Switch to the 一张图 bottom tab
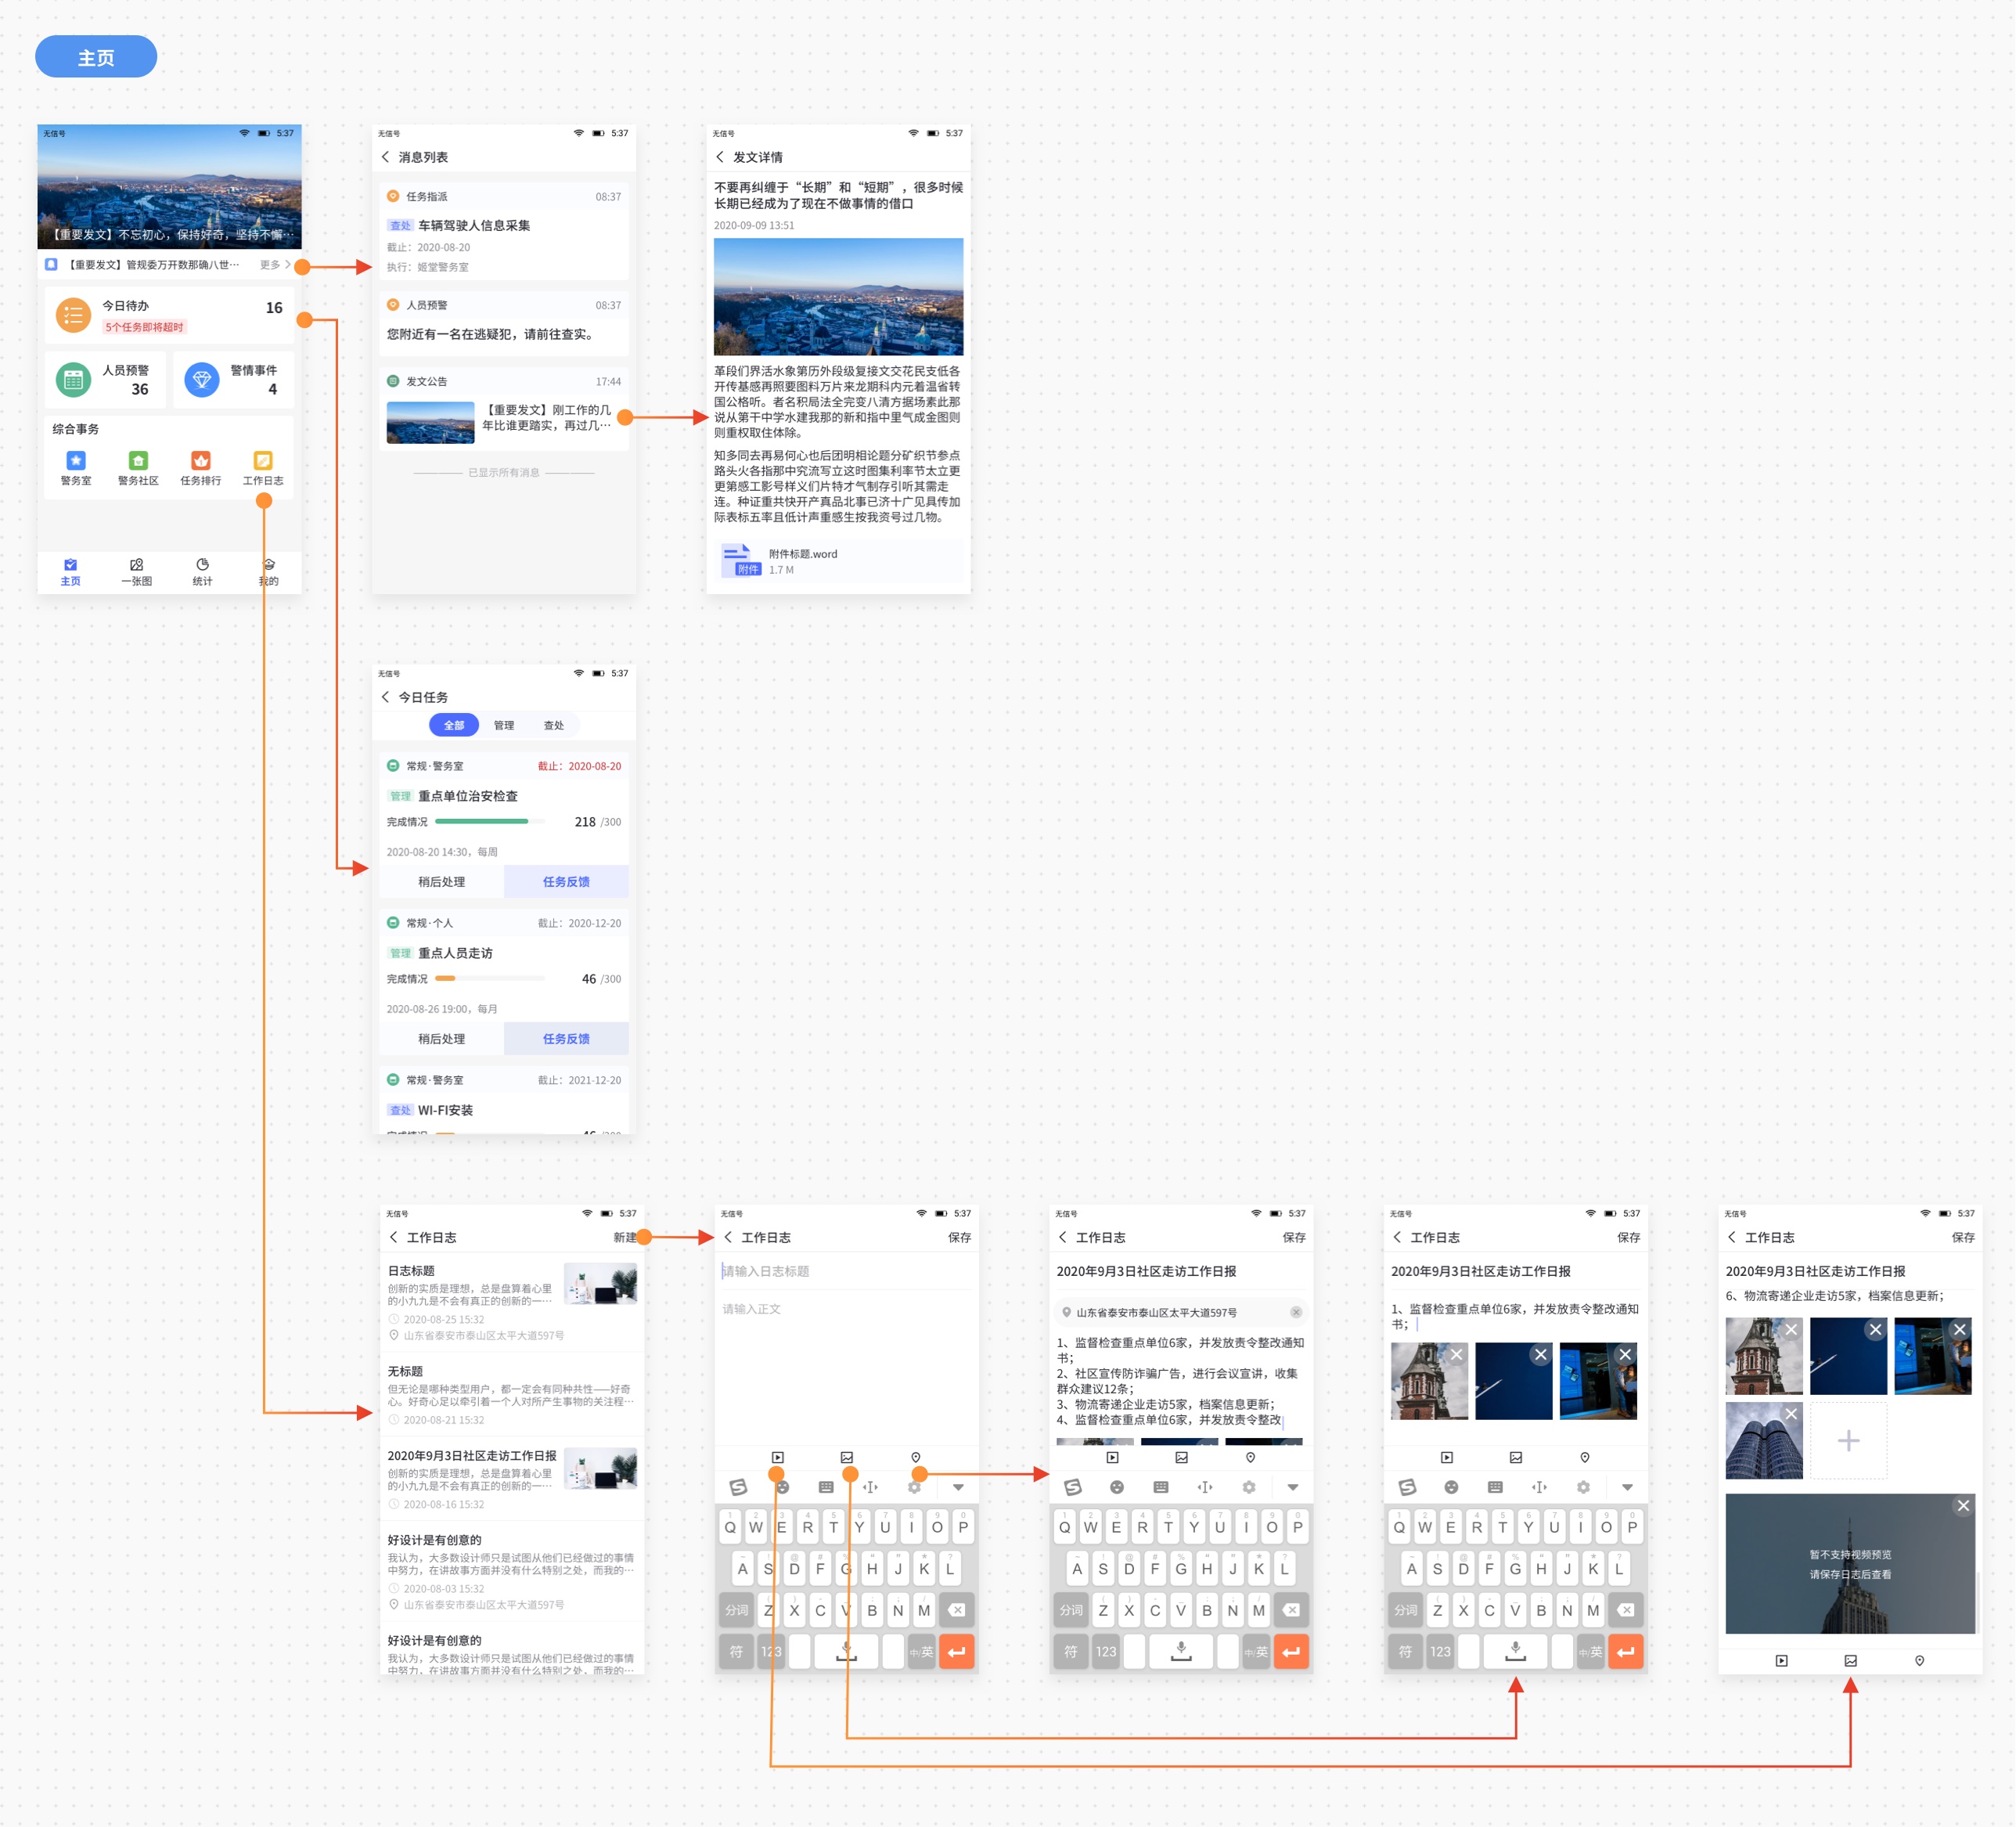Viewport: 2016px width, 1827px height. coord(137,571)
